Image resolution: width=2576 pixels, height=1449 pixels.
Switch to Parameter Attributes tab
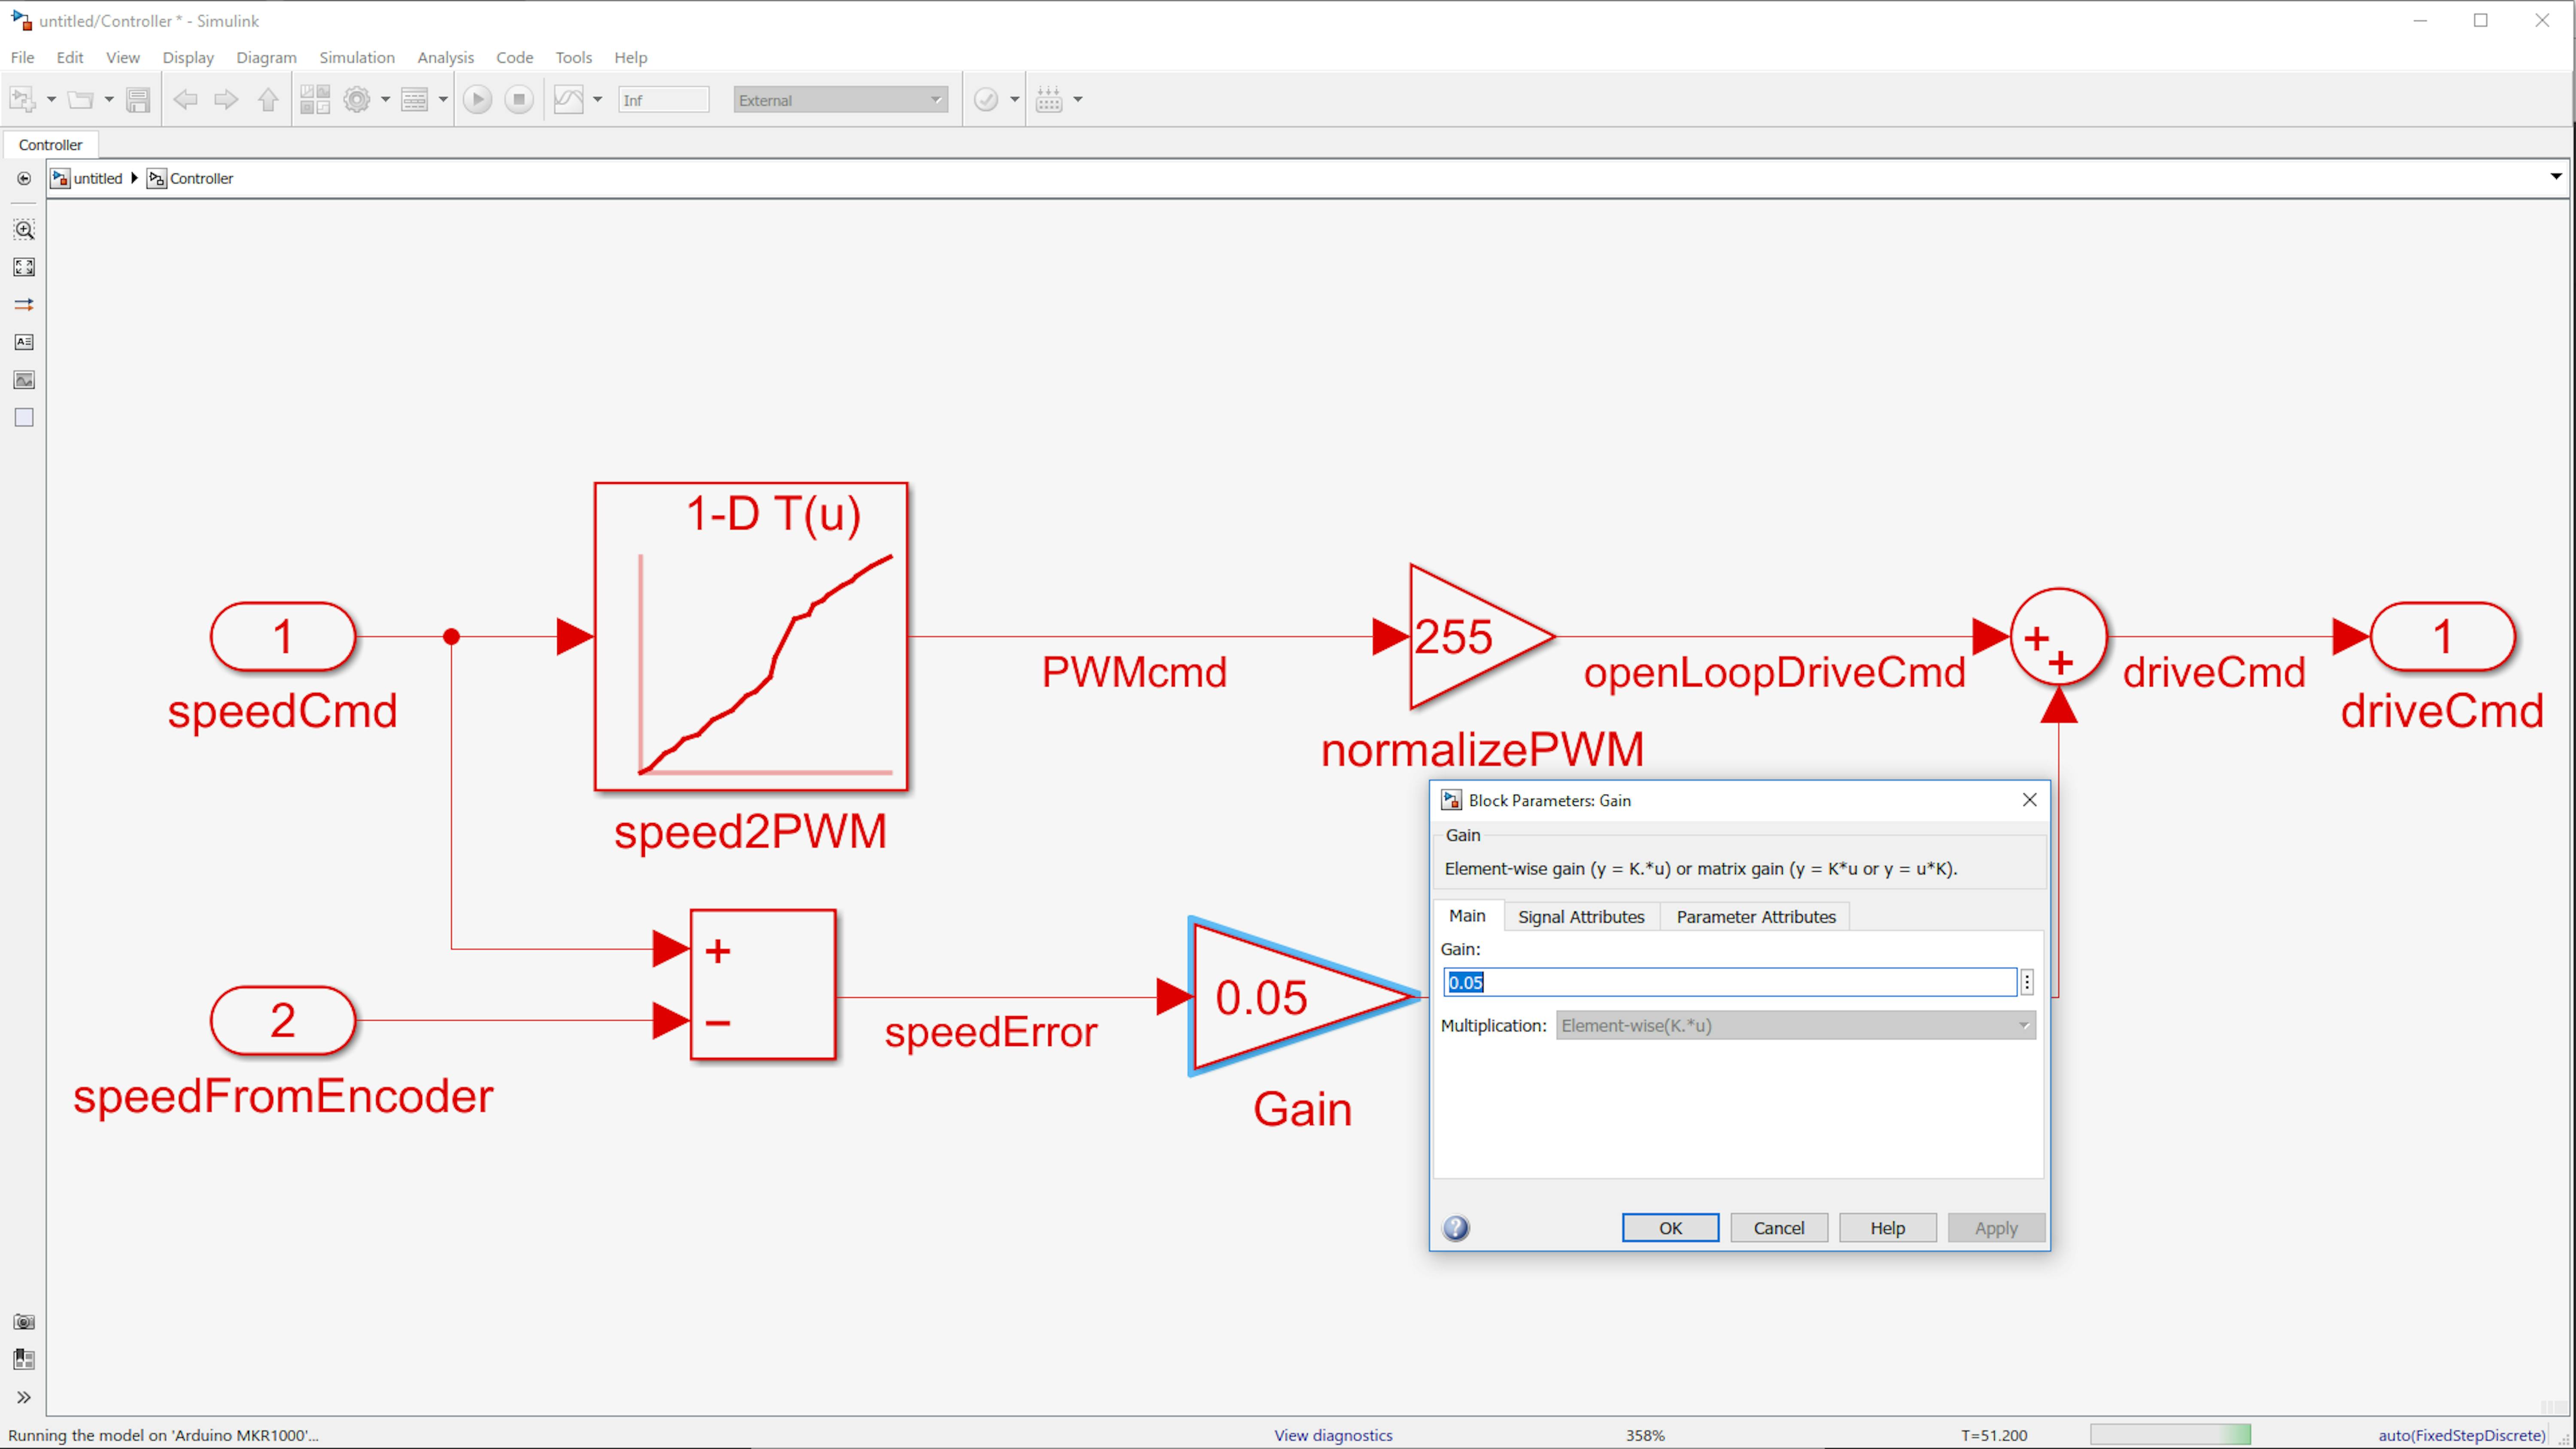pos(1756,917)
